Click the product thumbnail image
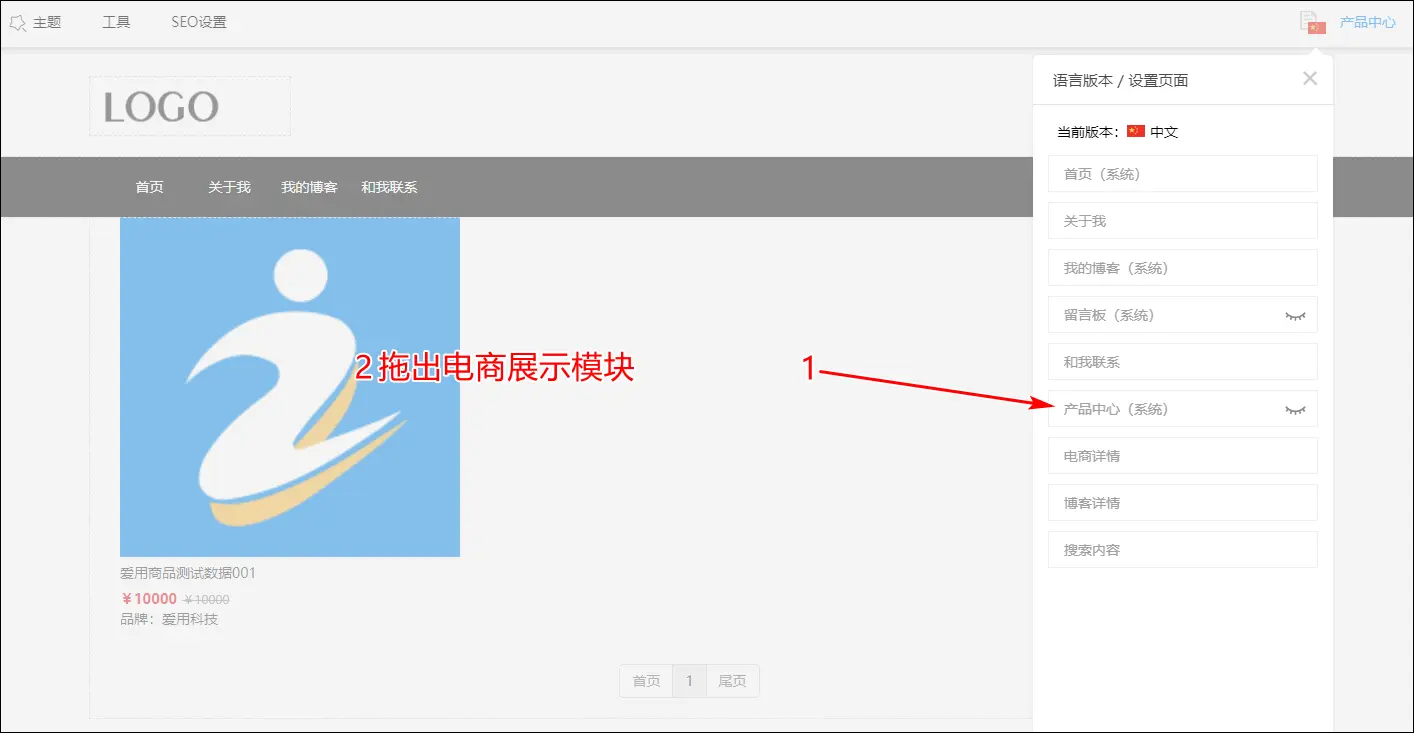 [x=289, y=387]
